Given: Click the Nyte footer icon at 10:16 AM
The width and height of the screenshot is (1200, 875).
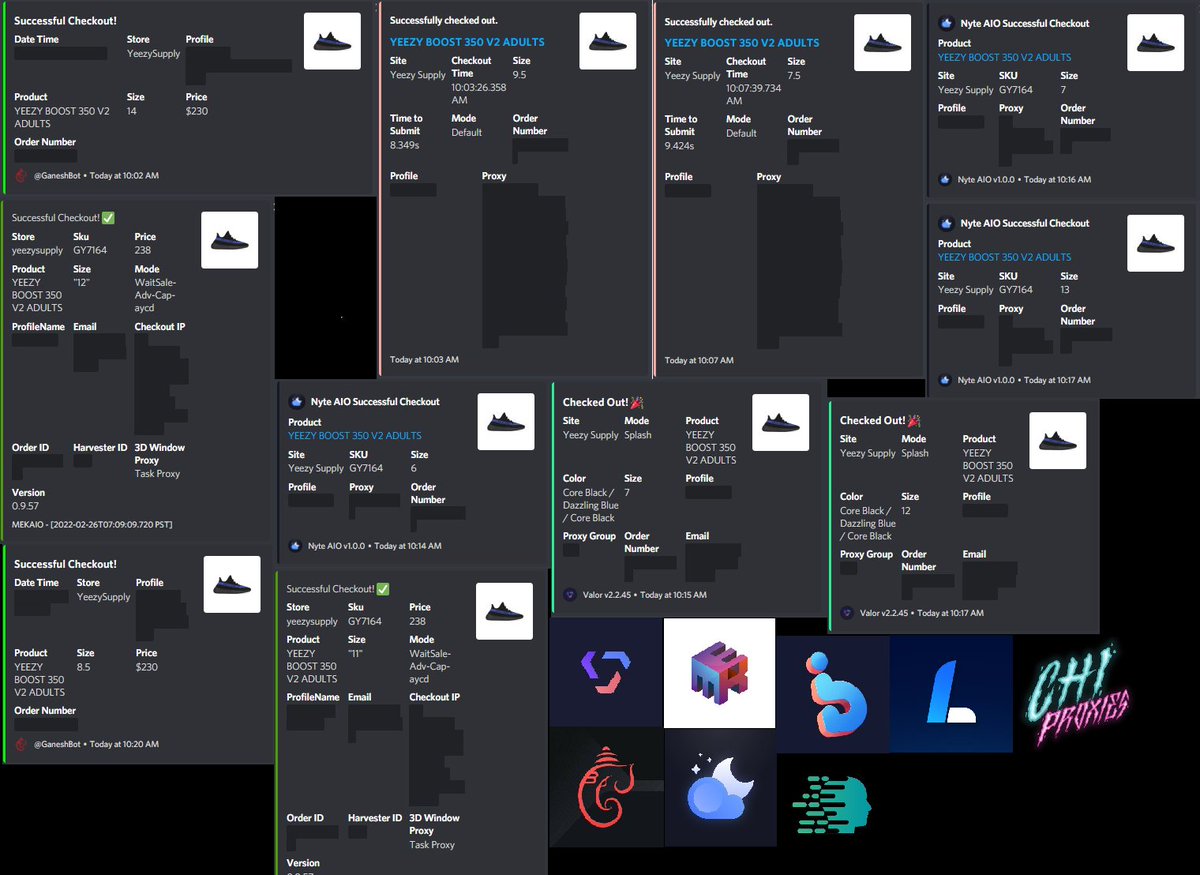Looking at the screenshot, I should 945,180.
